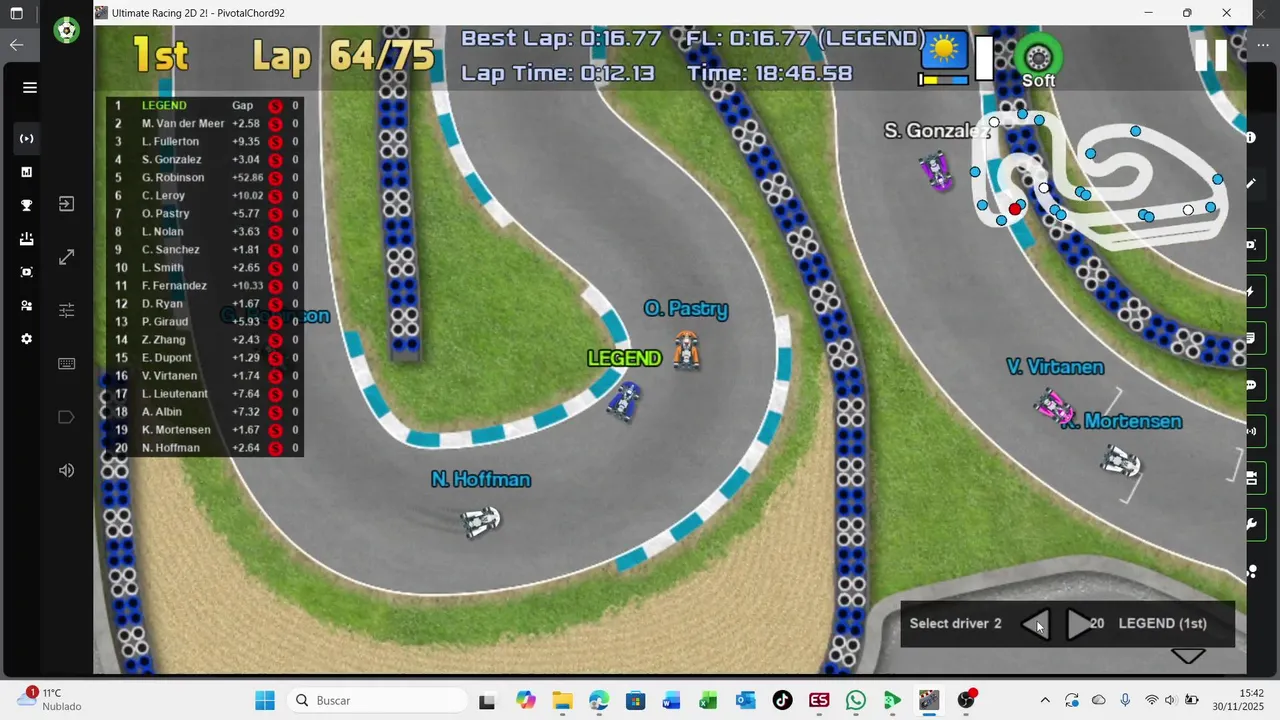Open WhatsApp from the taskbar
Image resolution: width=1280 pixels, height=720 pixels.
(856, 700)
